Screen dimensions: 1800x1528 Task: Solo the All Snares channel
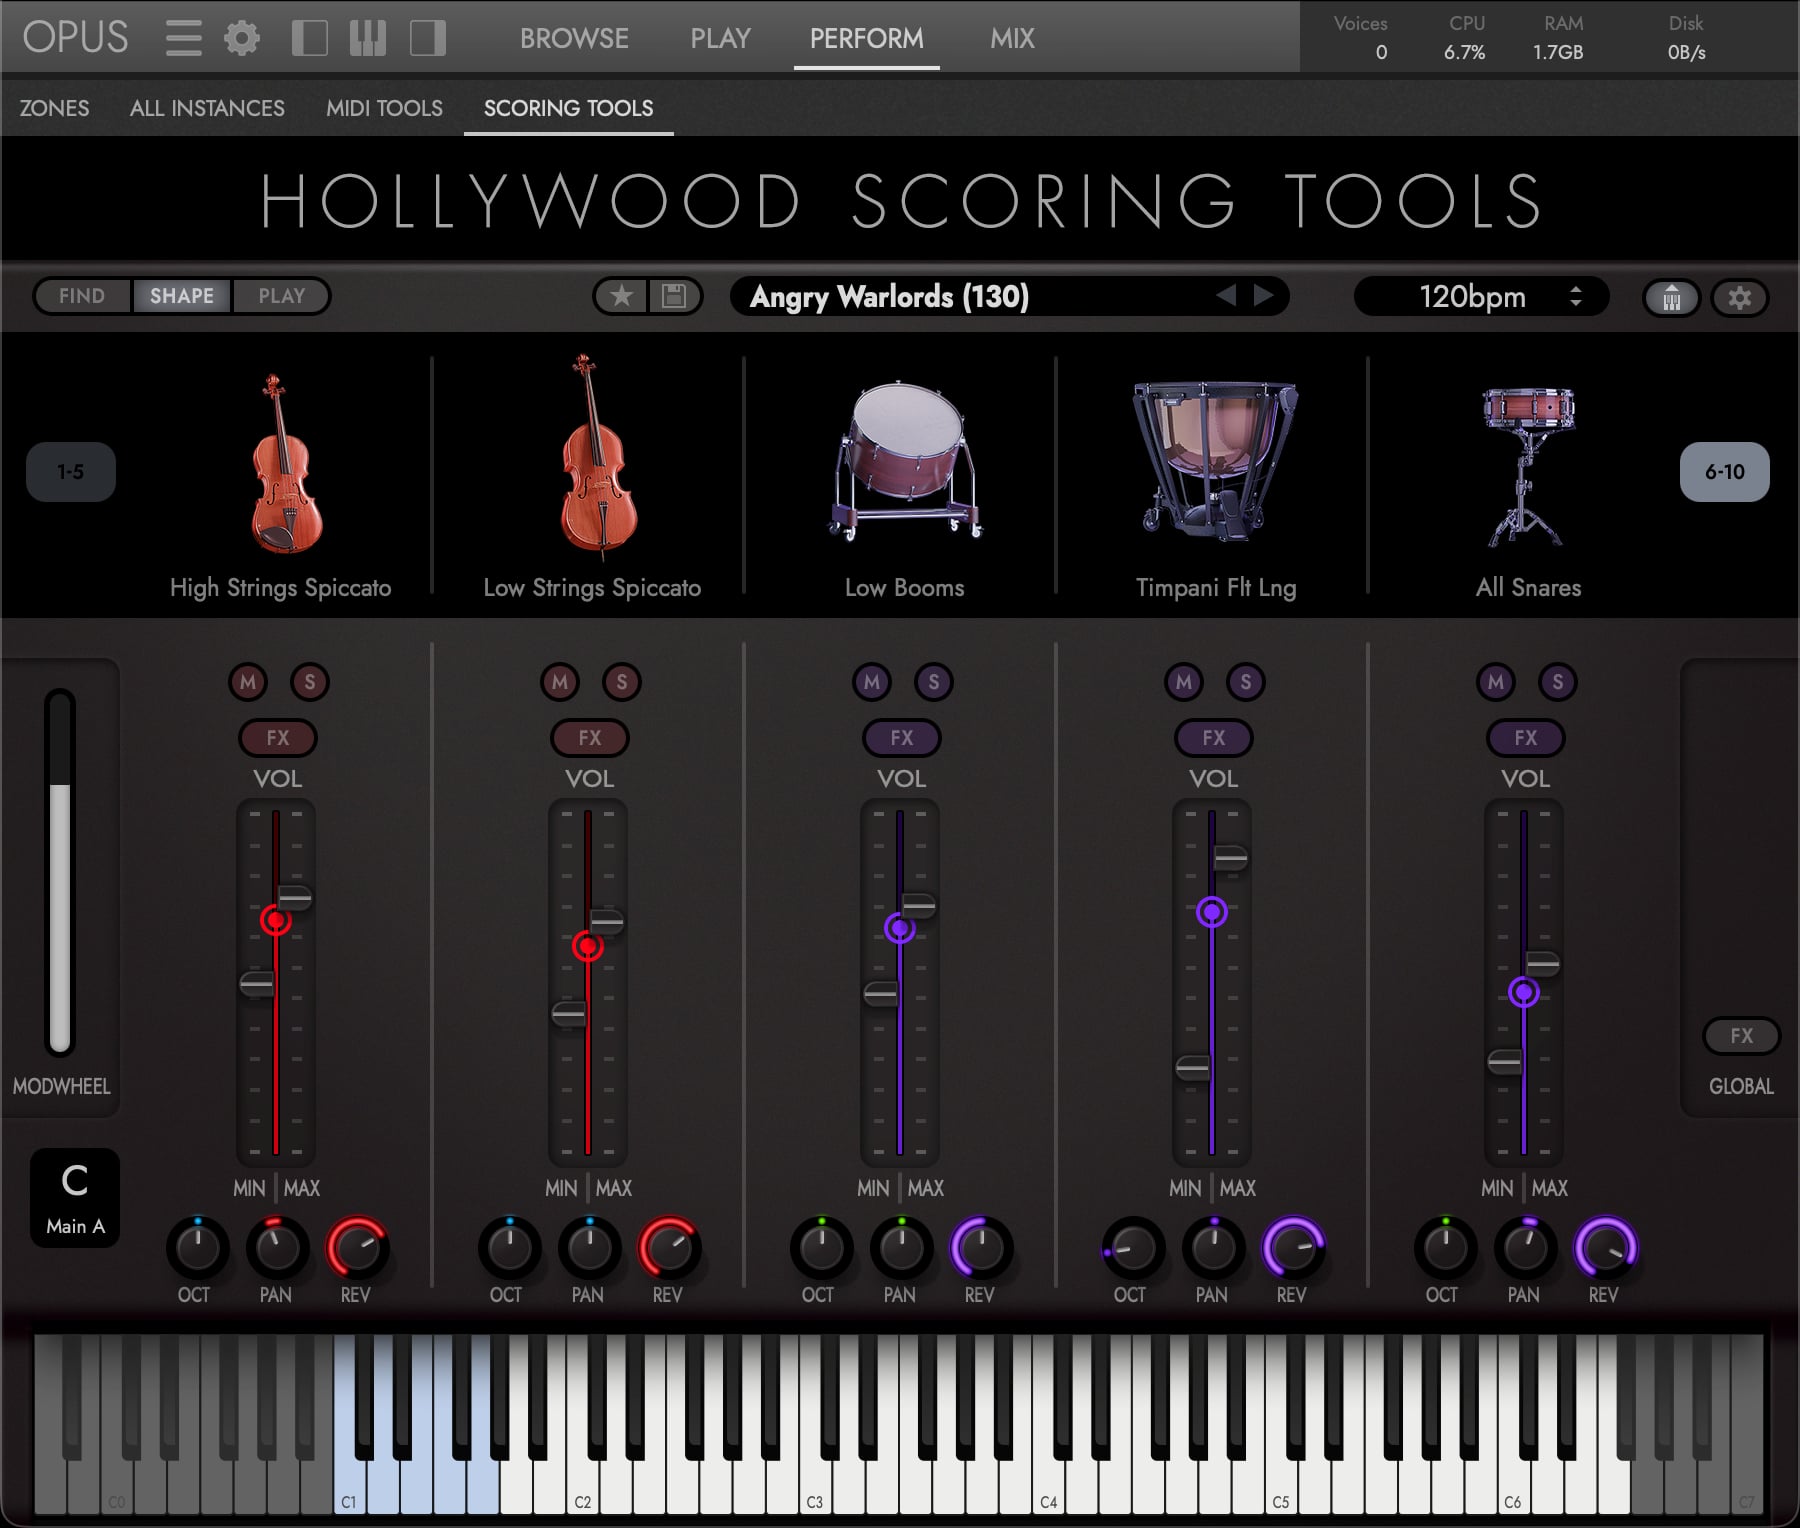[x=1558, y=682]
